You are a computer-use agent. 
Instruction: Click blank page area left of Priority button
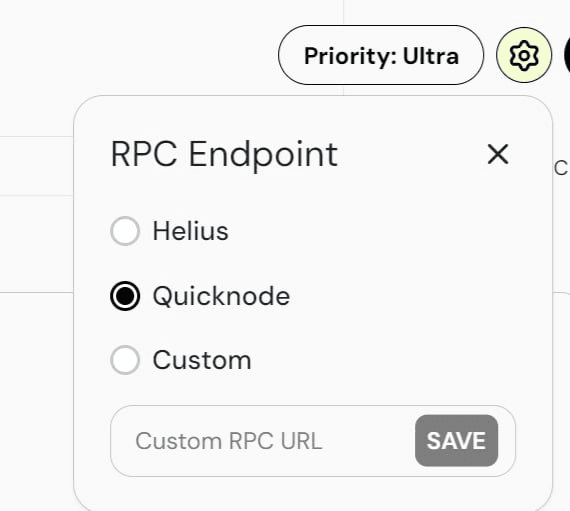145,55
